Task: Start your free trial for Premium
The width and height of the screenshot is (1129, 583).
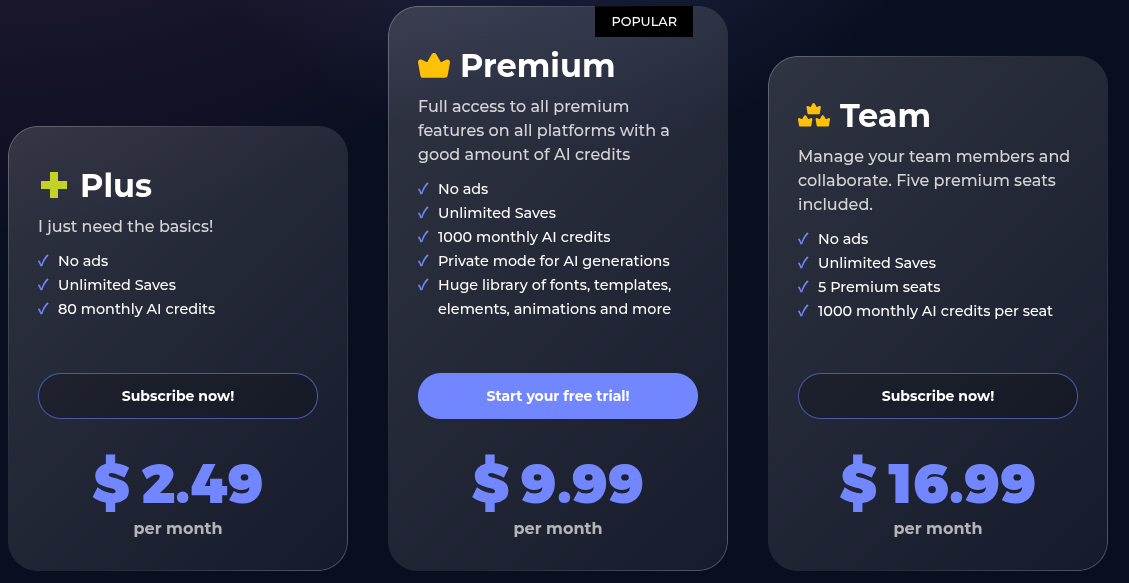Action: pos(557,396)
